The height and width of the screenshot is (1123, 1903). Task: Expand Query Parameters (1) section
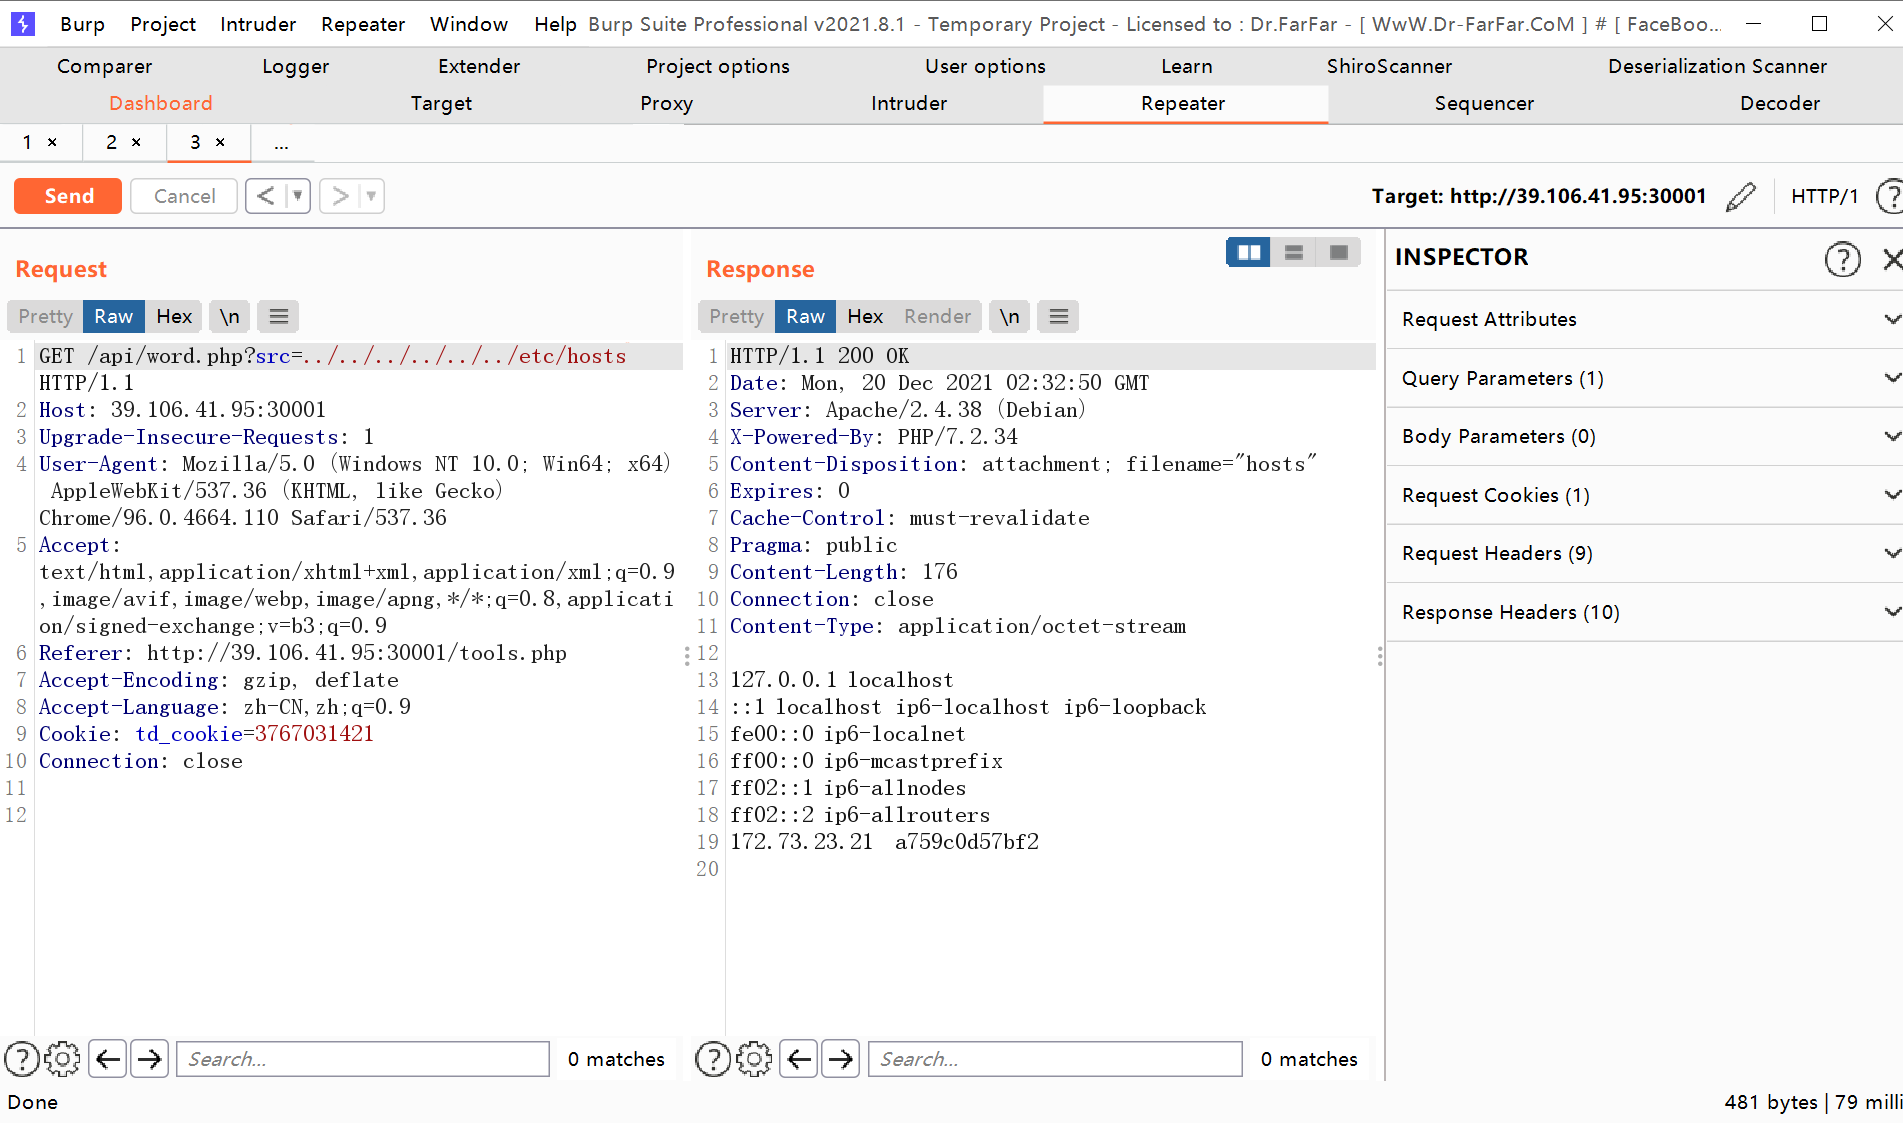pyautogui.click(x=1645, y=378)
